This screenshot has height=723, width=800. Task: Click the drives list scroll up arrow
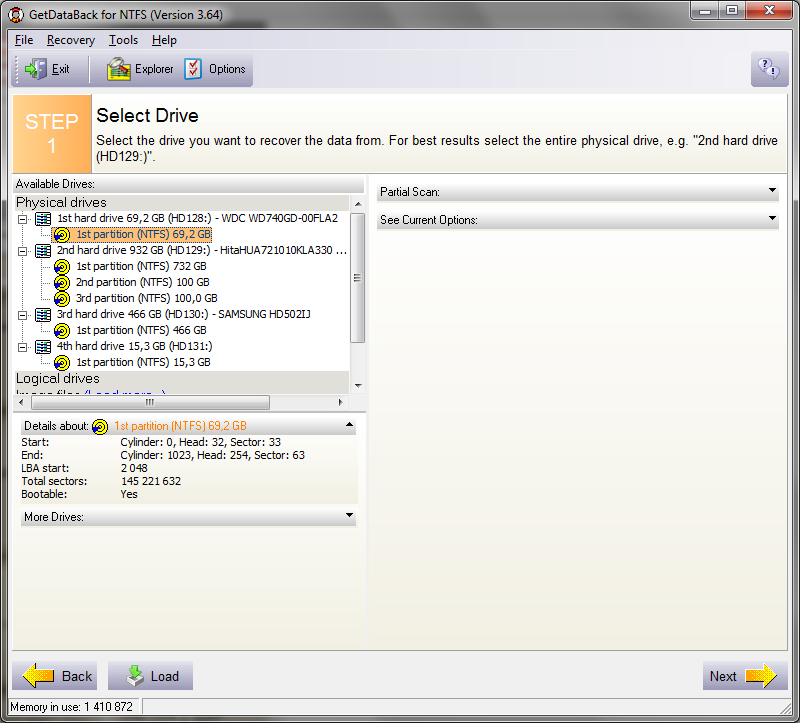pyautogui.click(x=358, y=204)
